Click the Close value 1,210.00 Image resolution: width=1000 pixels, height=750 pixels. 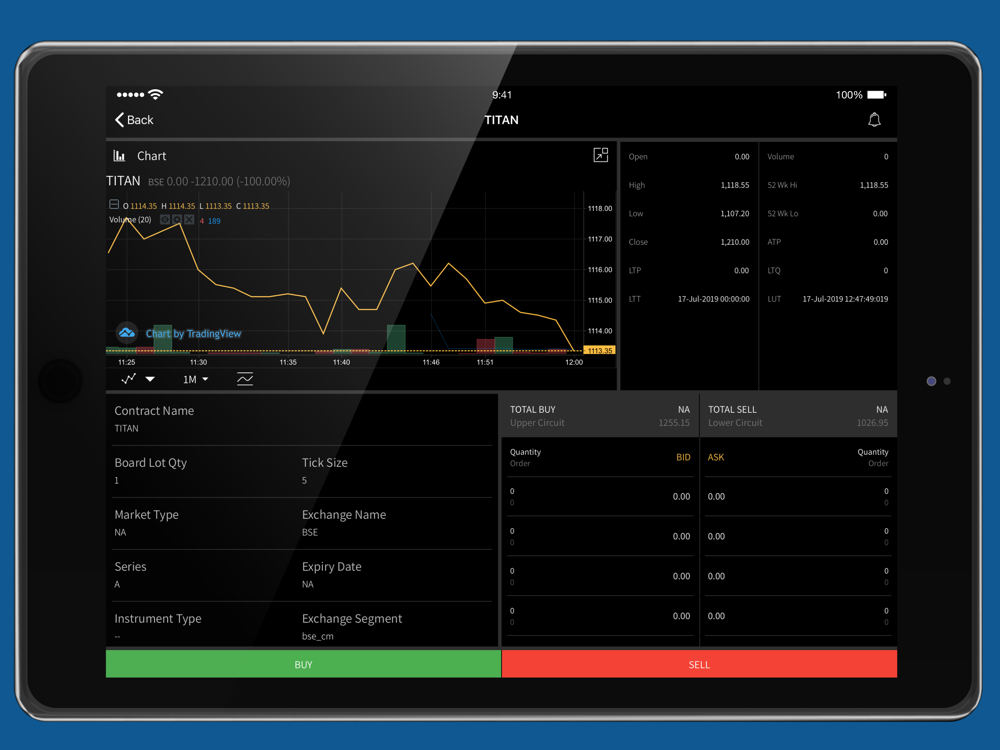click(x=735, y=242)
